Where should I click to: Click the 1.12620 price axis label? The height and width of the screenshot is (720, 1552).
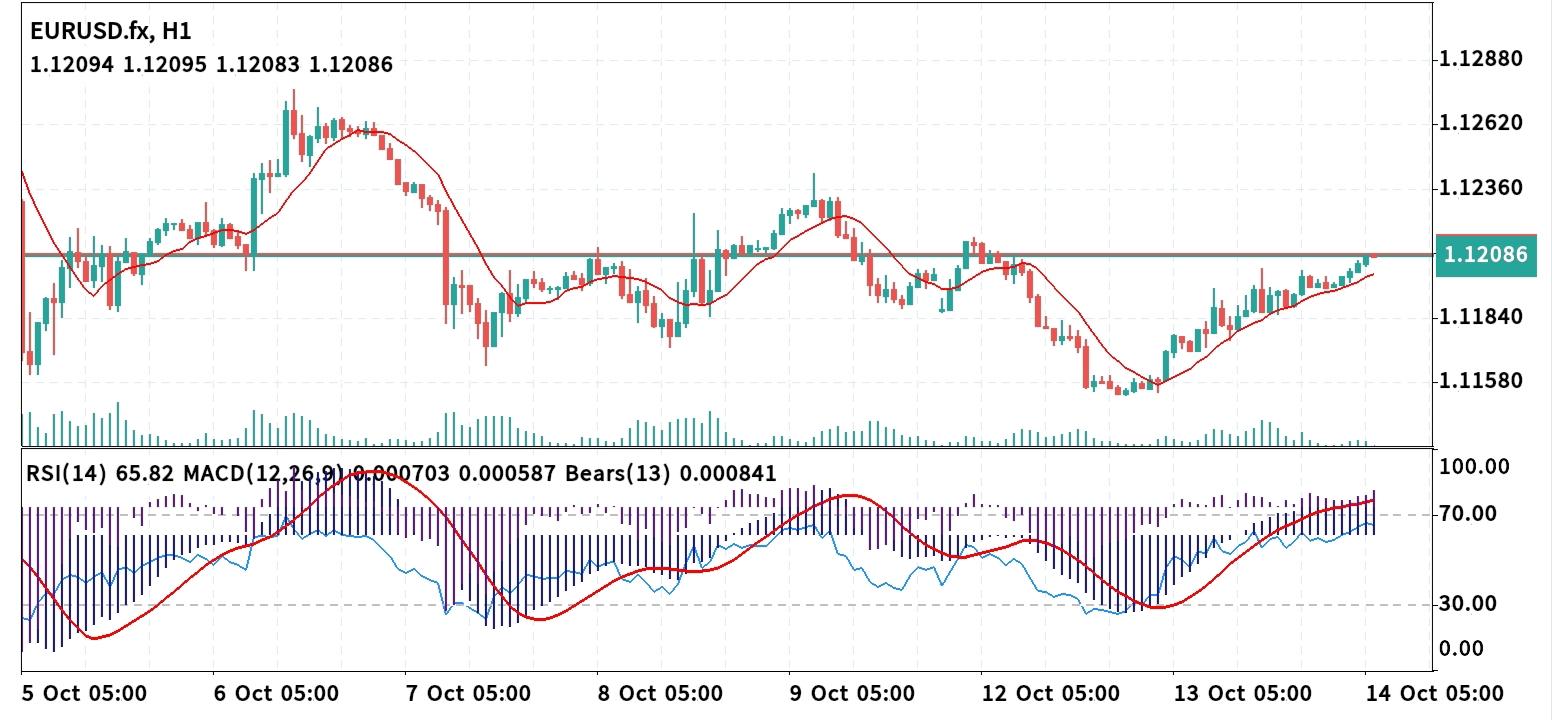(1481, 123)
